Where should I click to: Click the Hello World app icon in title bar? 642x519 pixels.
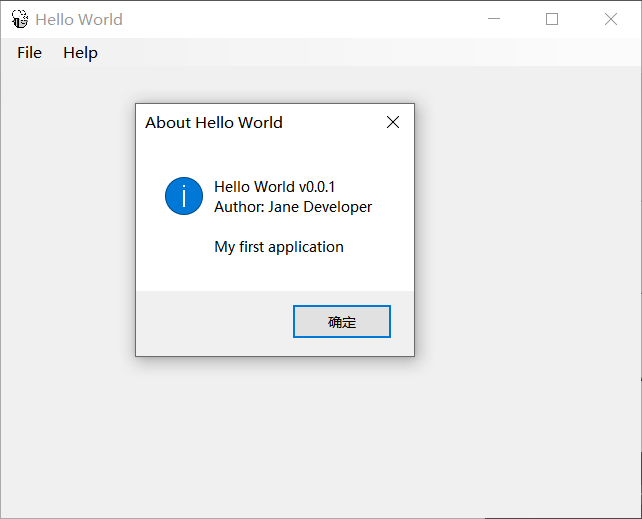coord(19,19)
